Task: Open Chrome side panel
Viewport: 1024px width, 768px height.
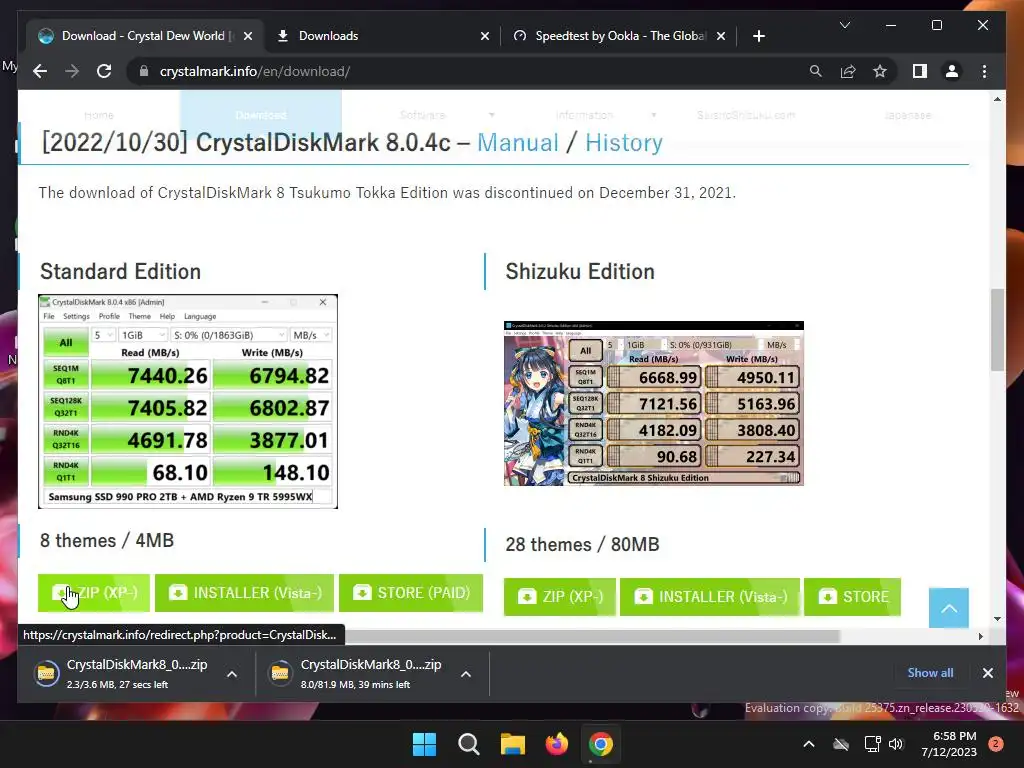Action: [920, 71]
